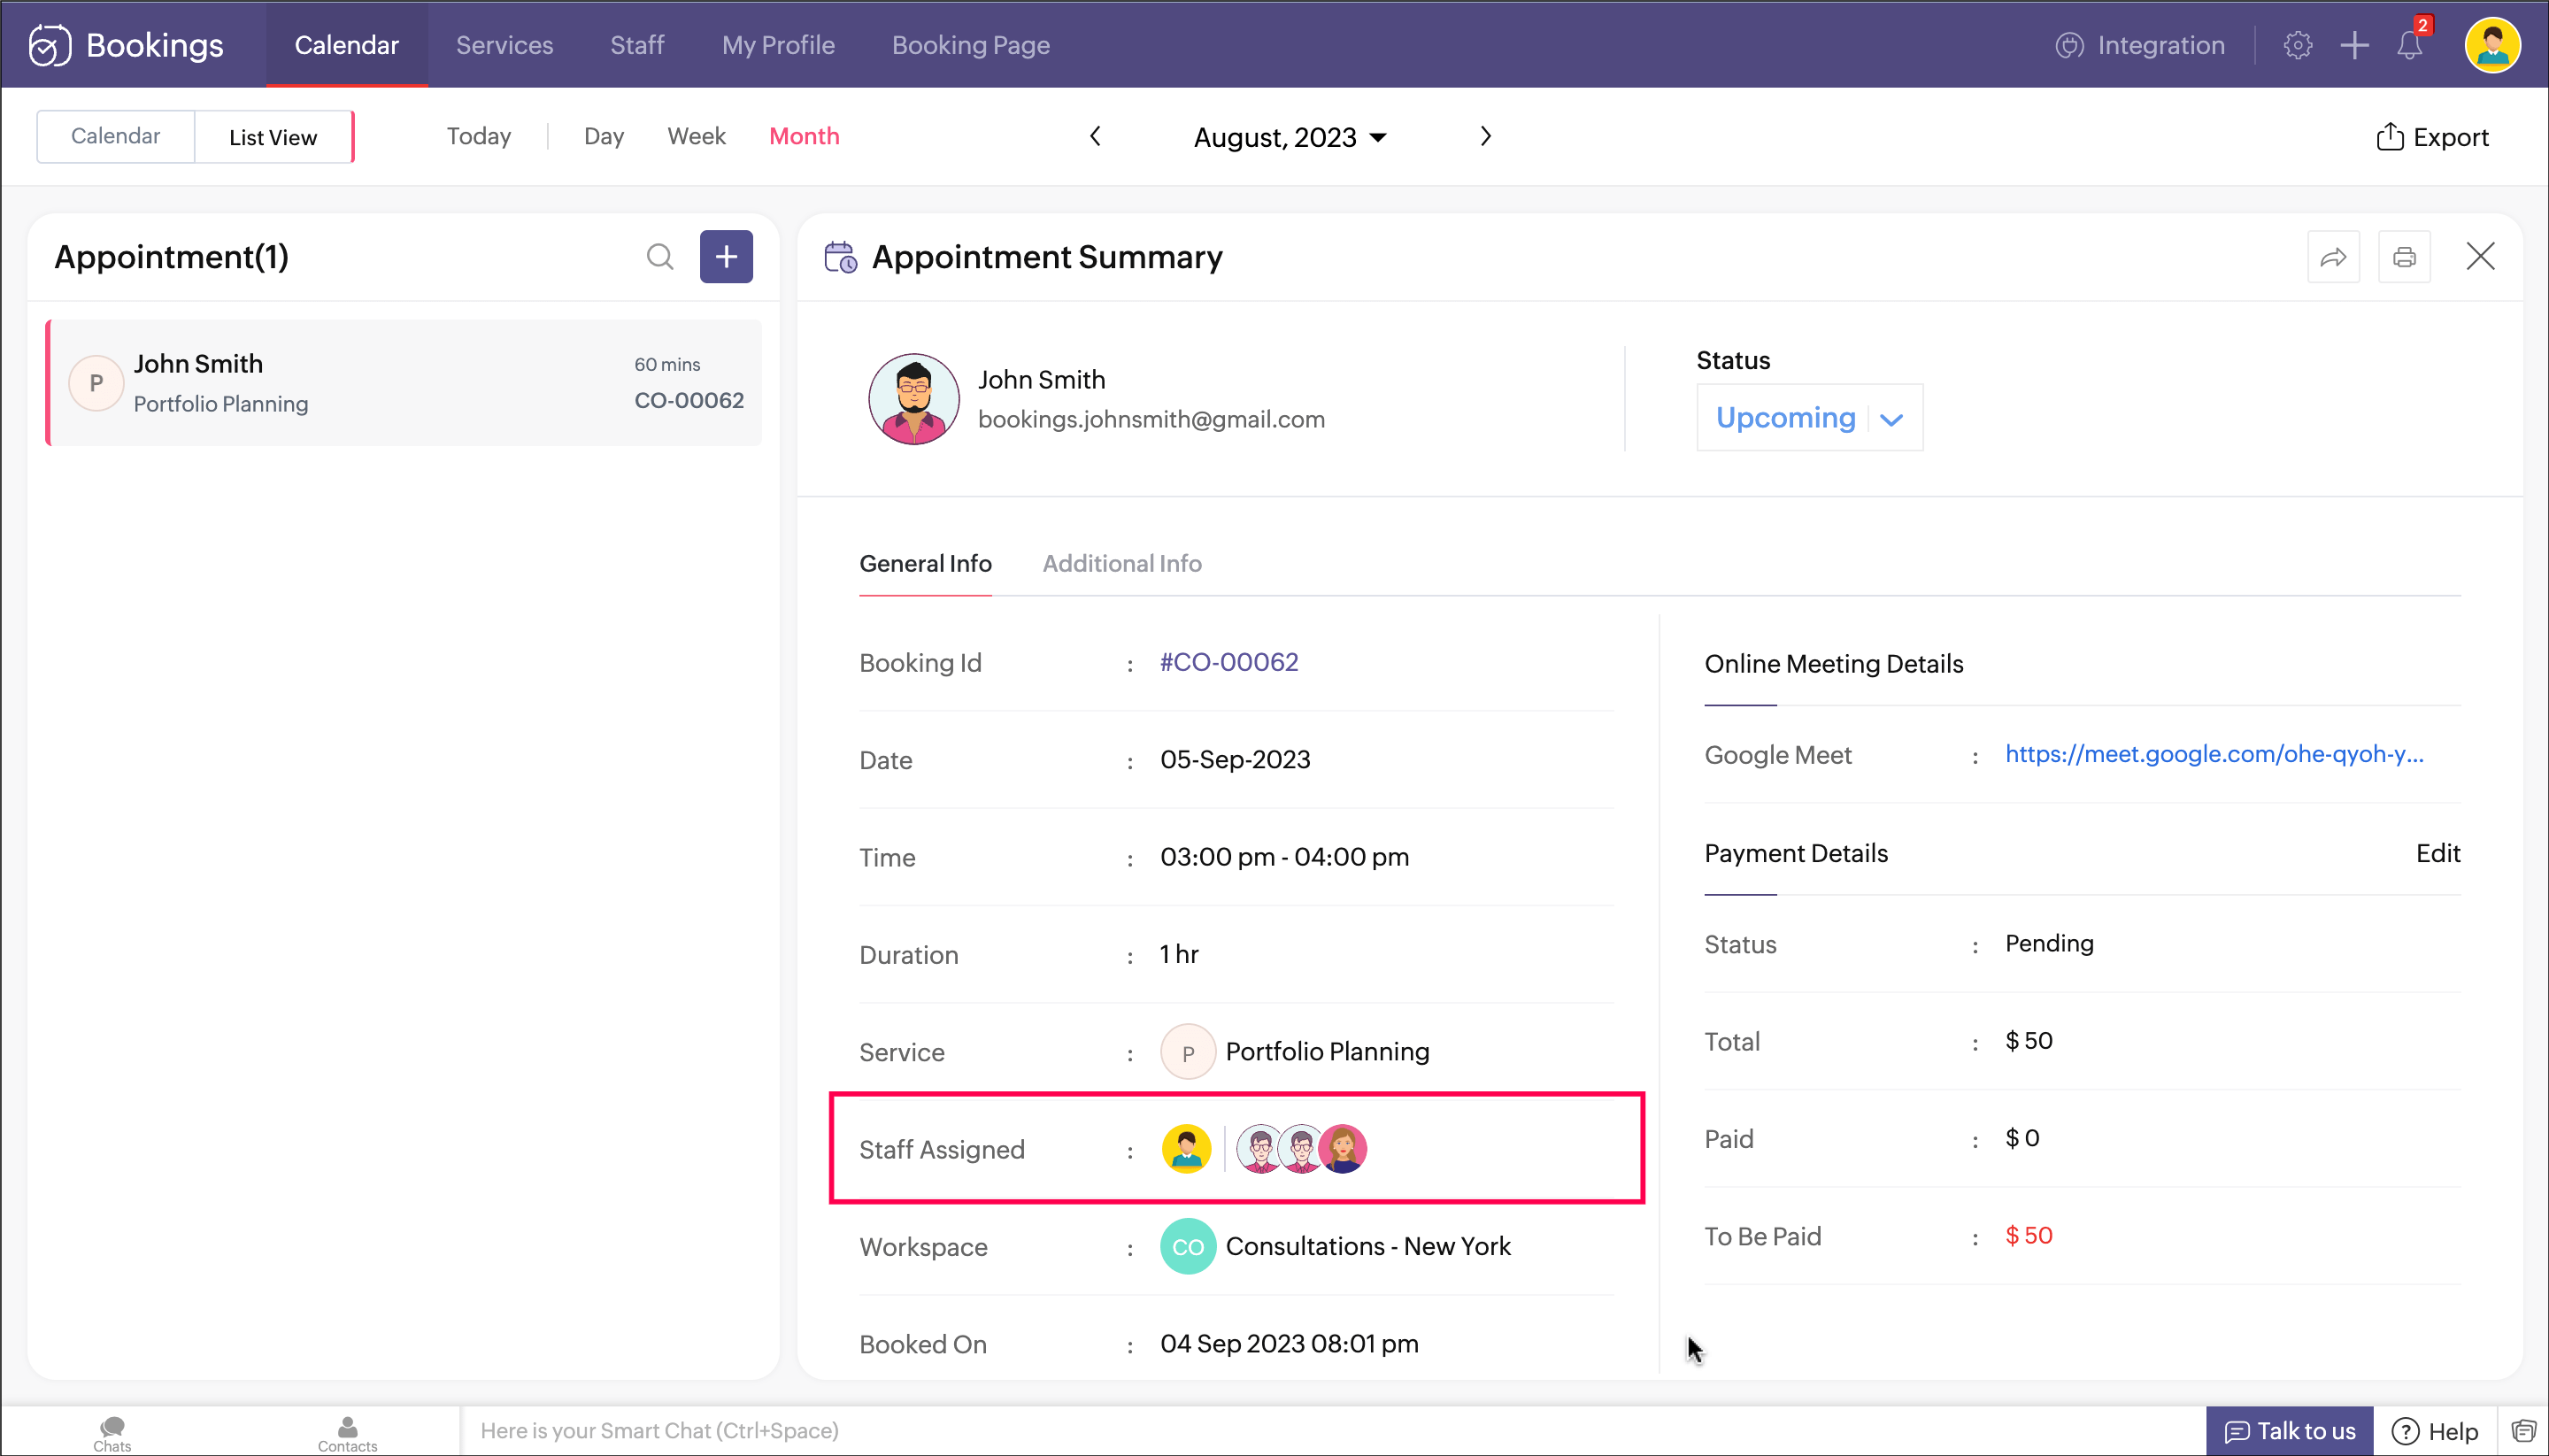
Task: Click the search icon in Appointment panel
Action: pos(659,257)
